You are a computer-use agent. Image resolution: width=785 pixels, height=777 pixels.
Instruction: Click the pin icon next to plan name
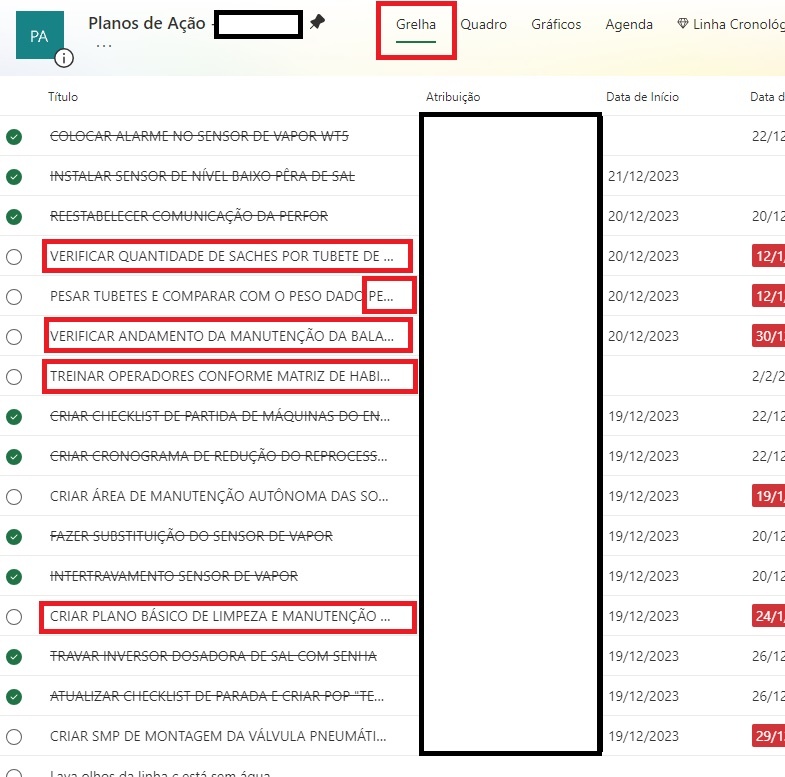pos(317,22)
